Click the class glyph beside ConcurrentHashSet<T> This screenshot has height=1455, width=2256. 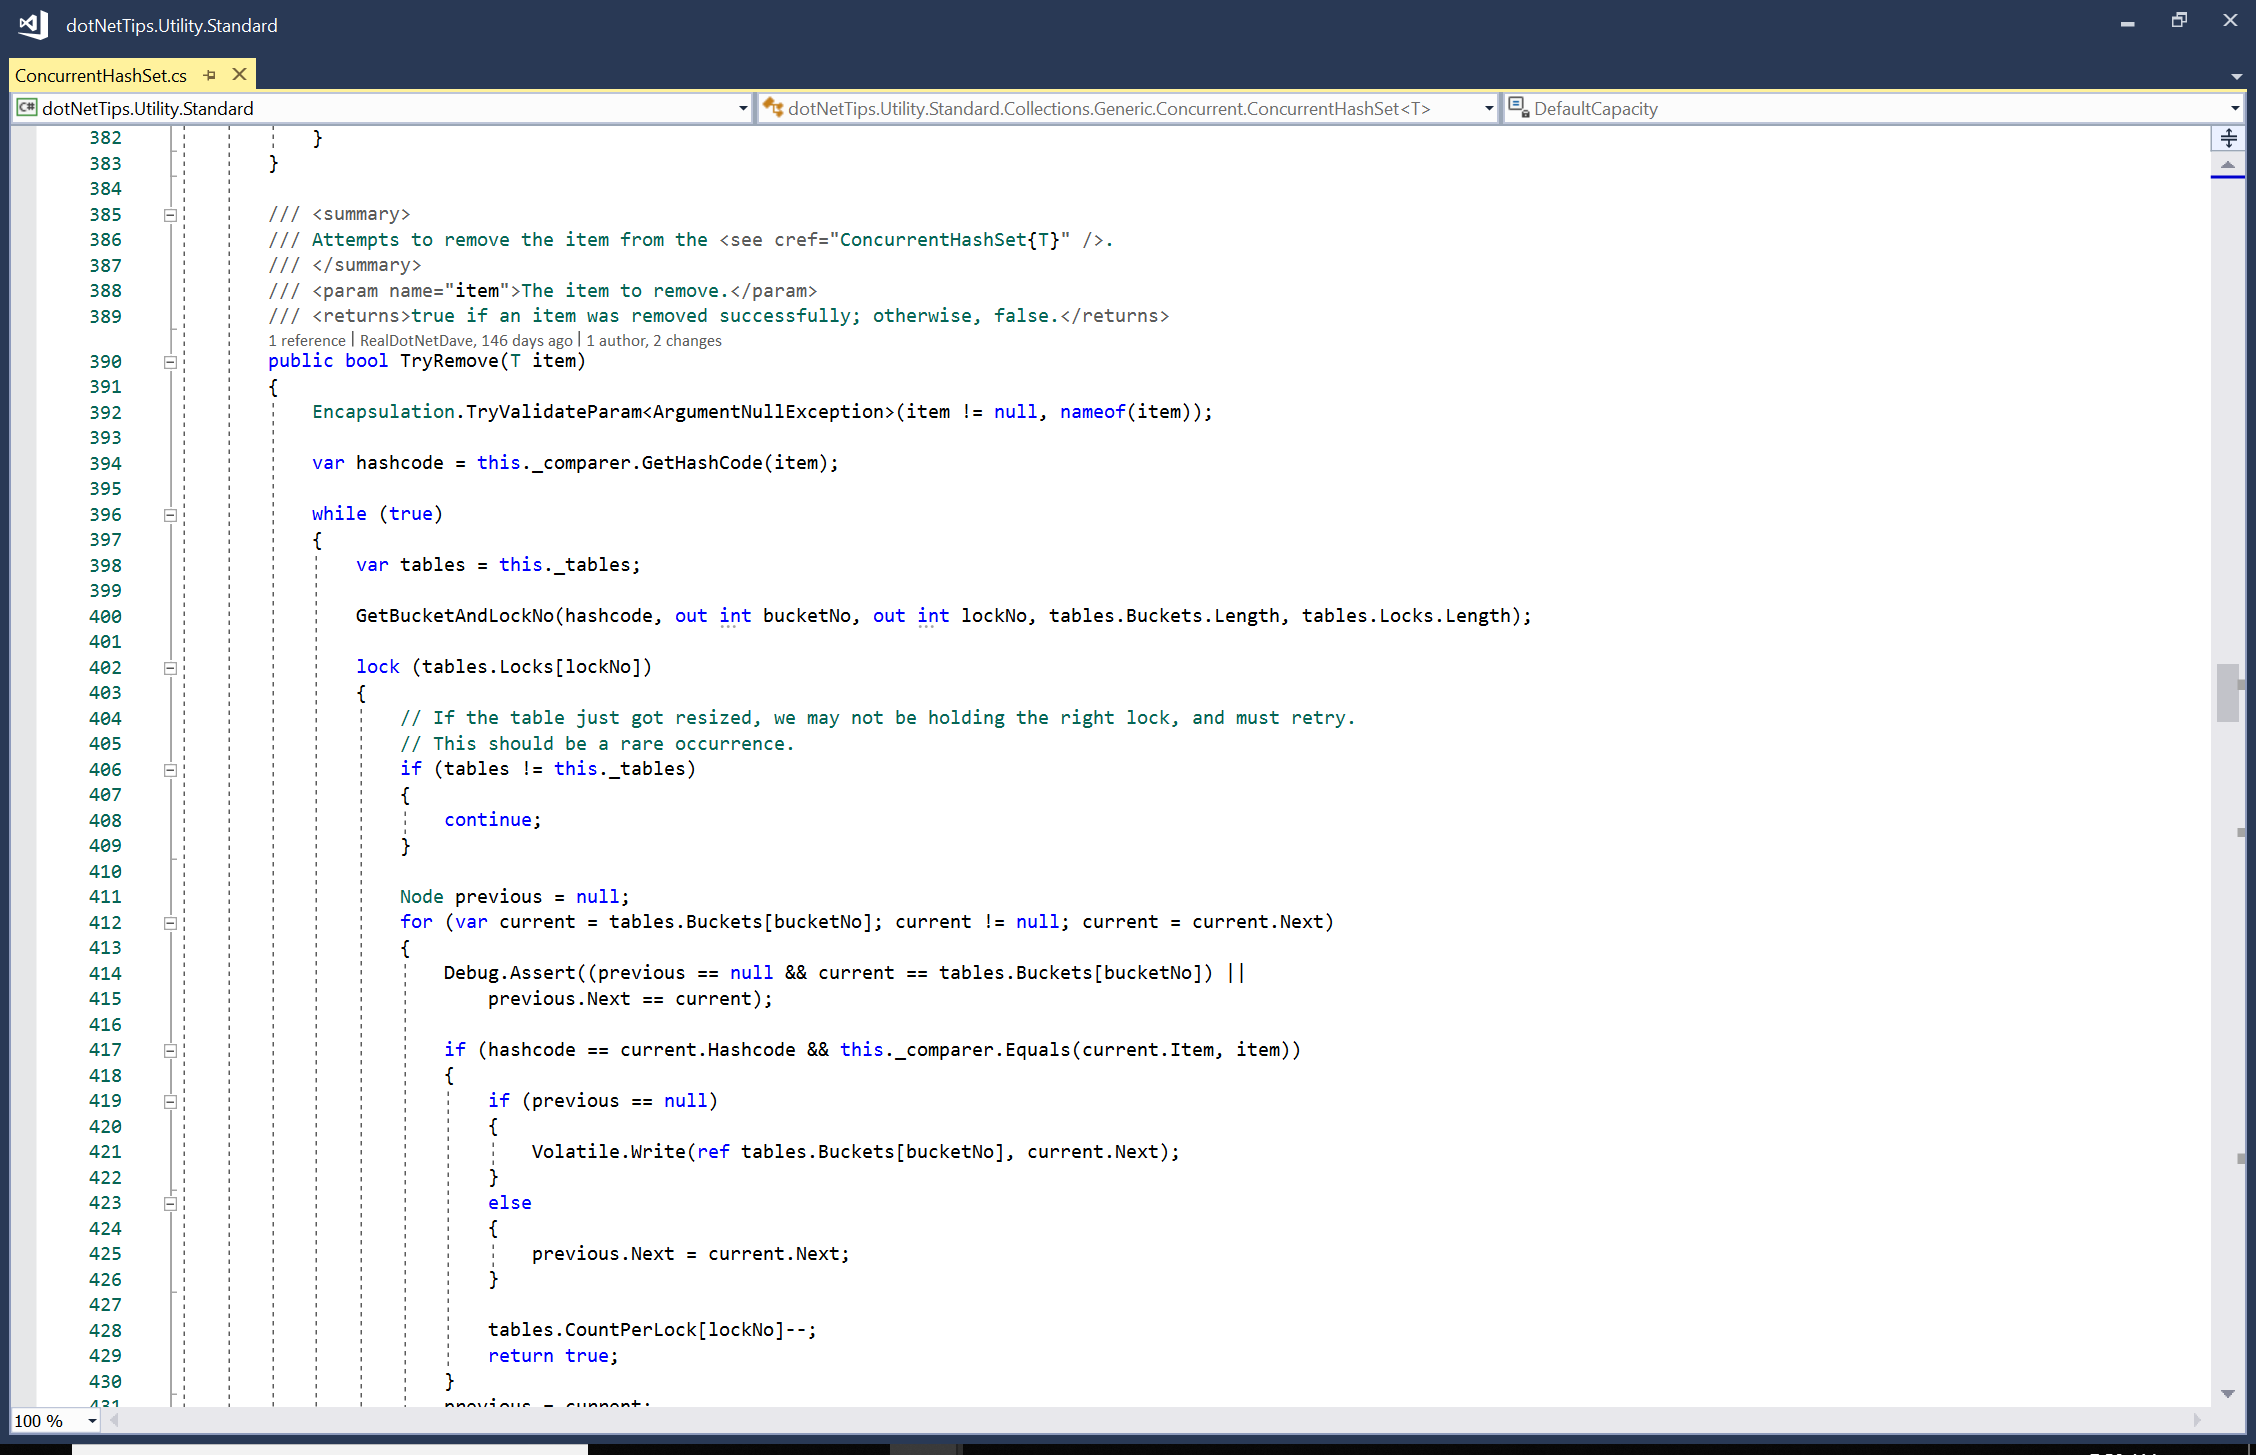(x=773, y=108)
